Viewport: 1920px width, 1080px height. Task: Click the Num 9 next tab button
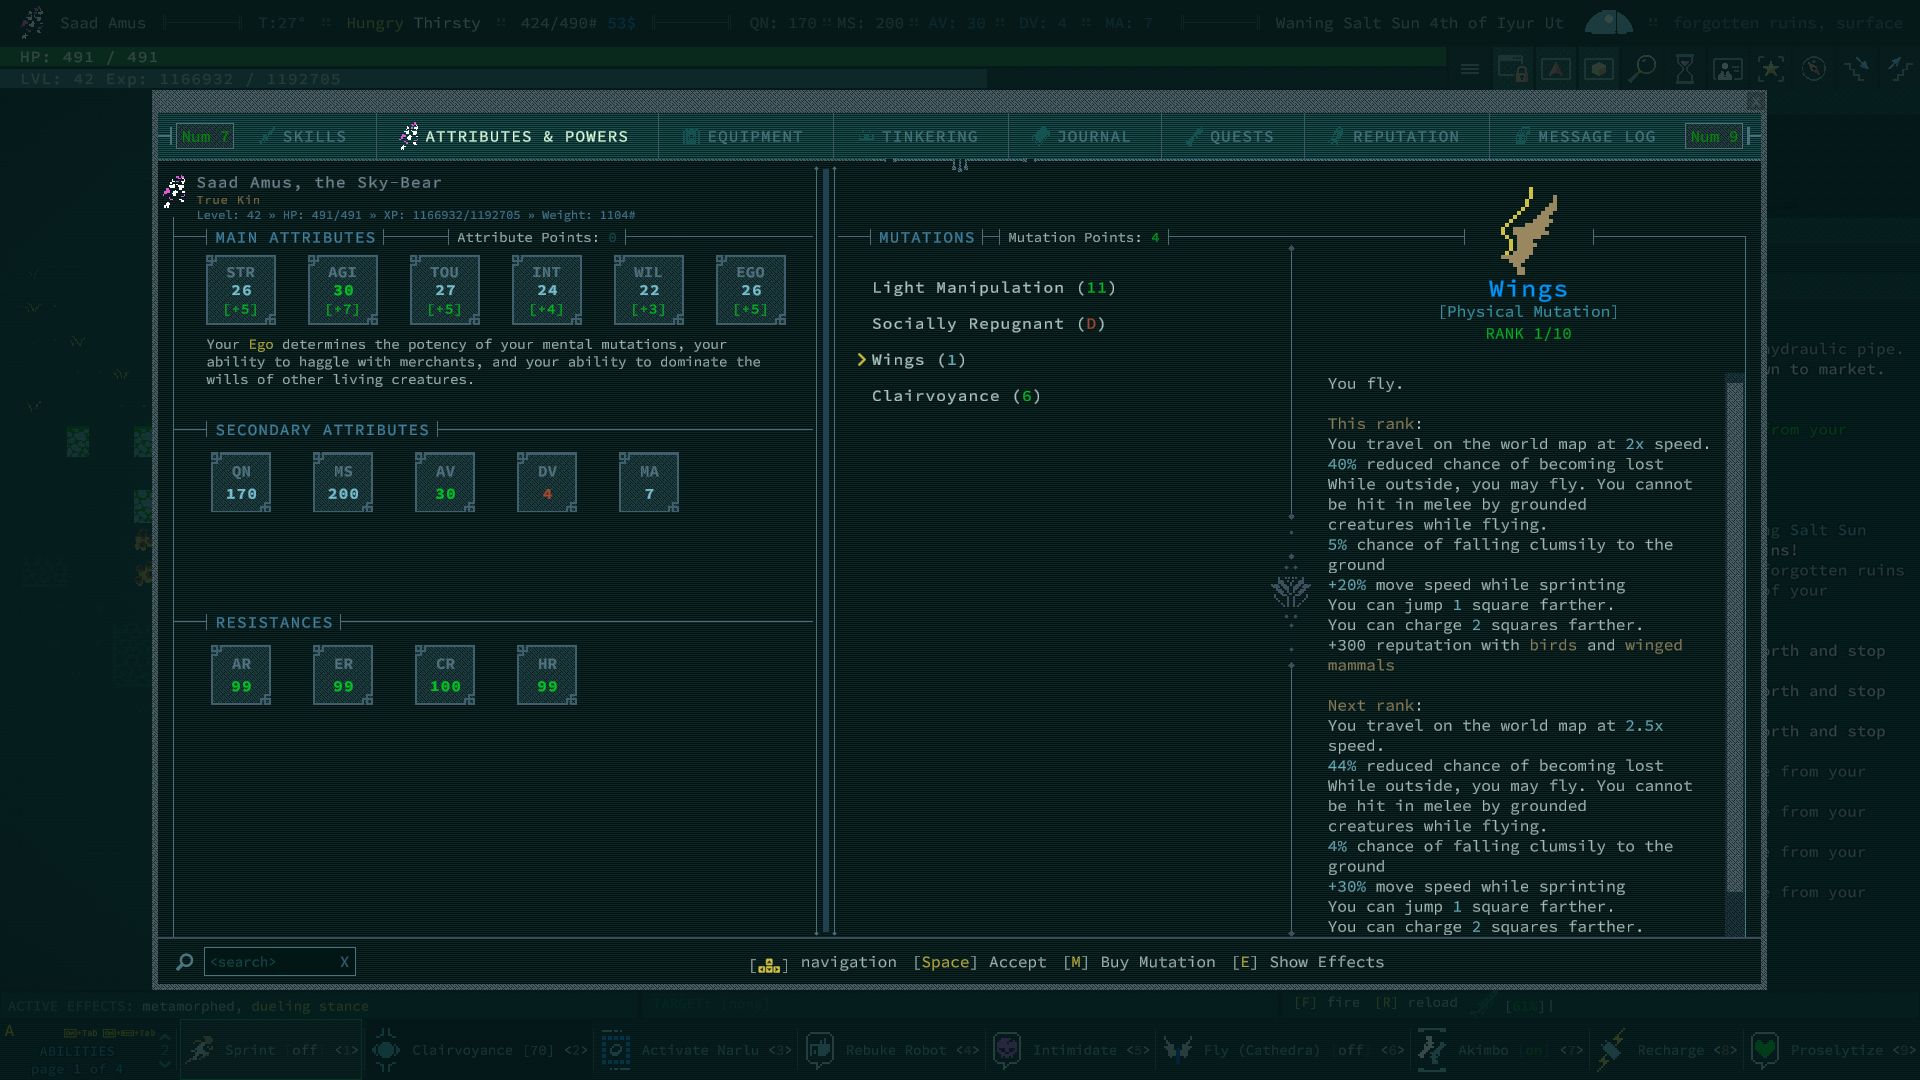1714,137
